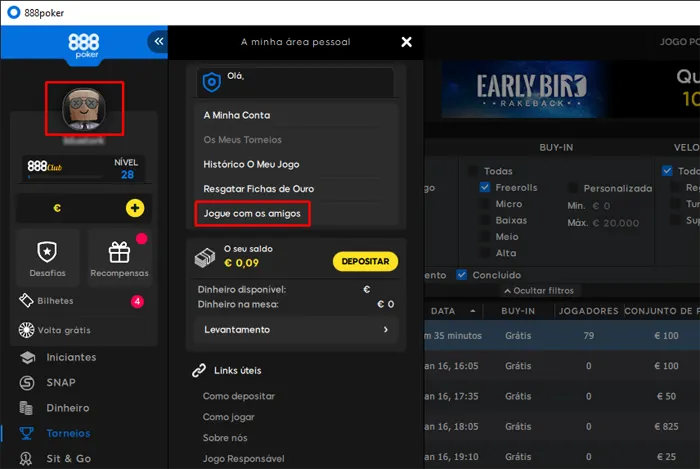The height and width of the screenshot is (469, 700).
Task: Open the 888 Club level panel
Action: click(83, 168)
